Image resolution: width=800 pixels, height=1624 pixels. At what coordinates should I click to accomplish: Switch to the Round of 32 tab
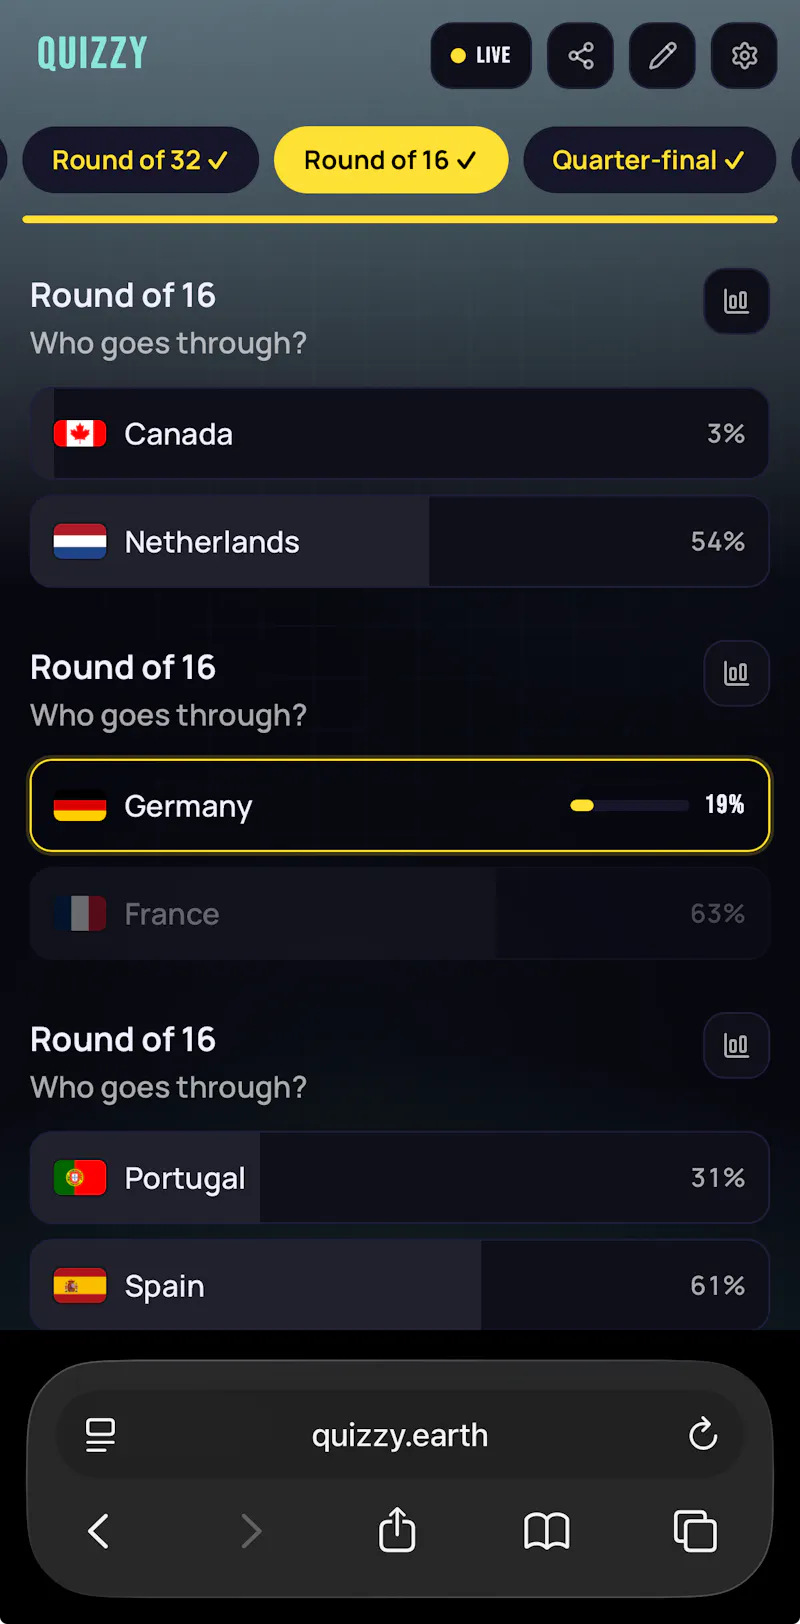(140, 160)
